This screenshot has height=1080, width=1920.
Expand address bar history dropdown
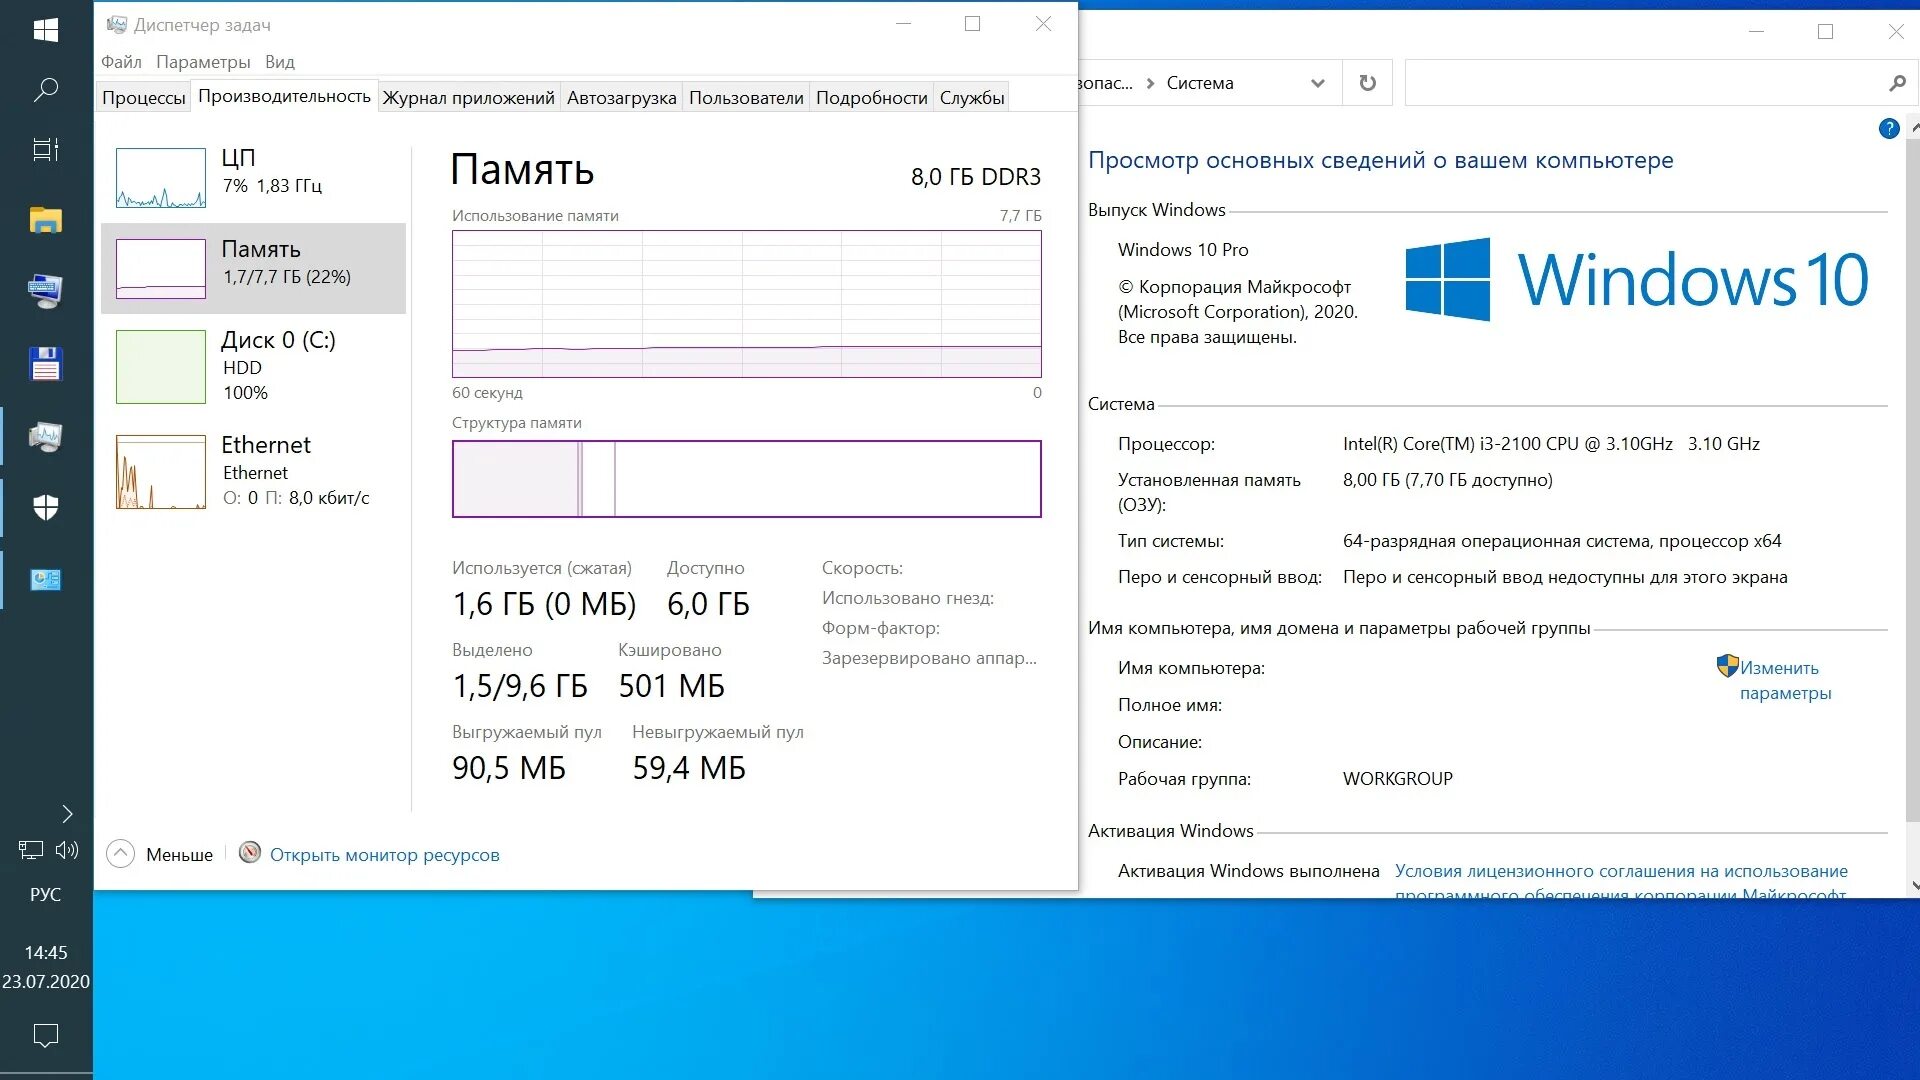[1318, 83]
